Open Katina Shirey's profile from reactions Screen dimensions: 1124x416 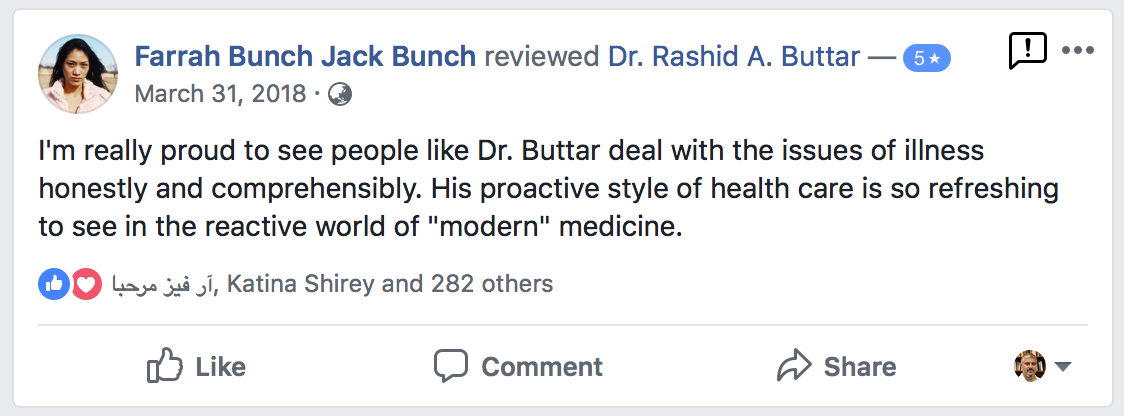[301, 284]
